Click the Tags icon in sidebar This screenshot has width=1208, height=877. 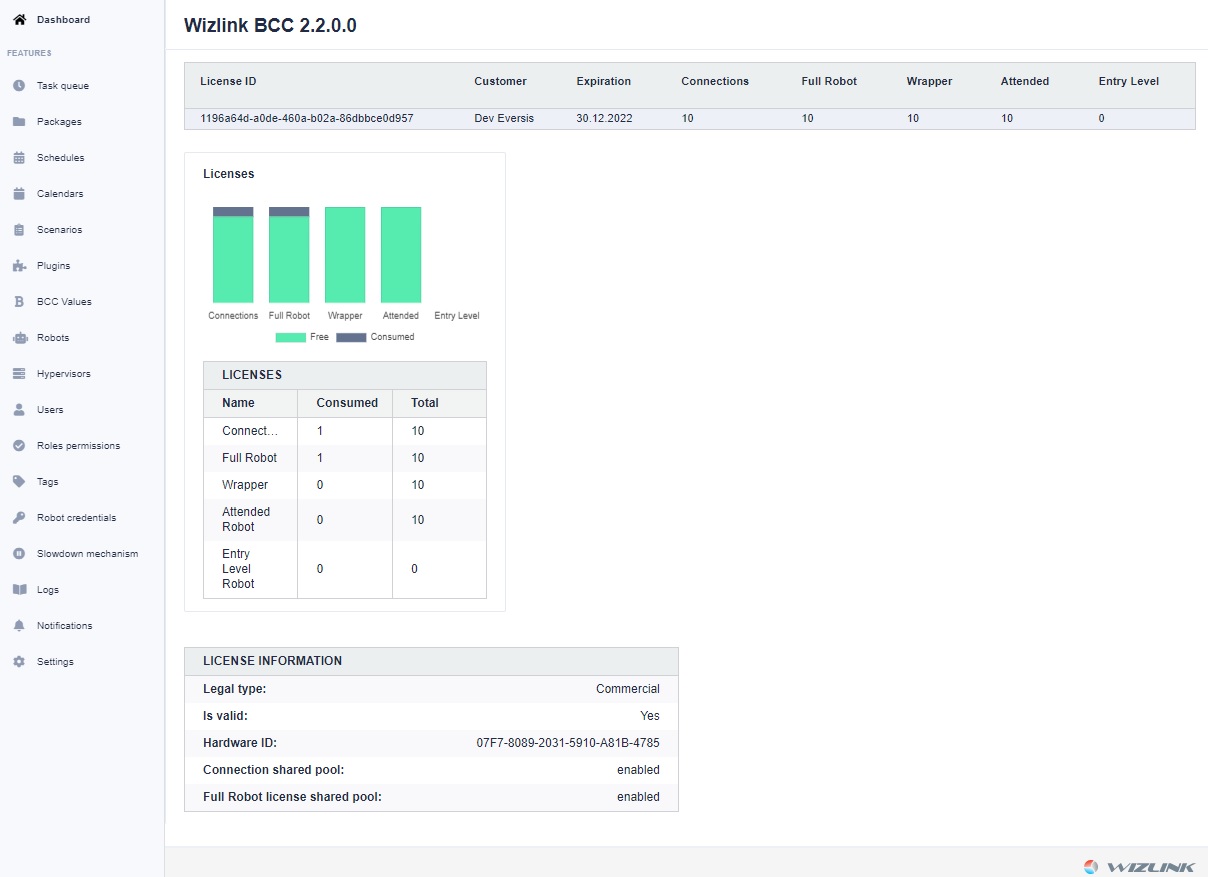coord(19,482)
